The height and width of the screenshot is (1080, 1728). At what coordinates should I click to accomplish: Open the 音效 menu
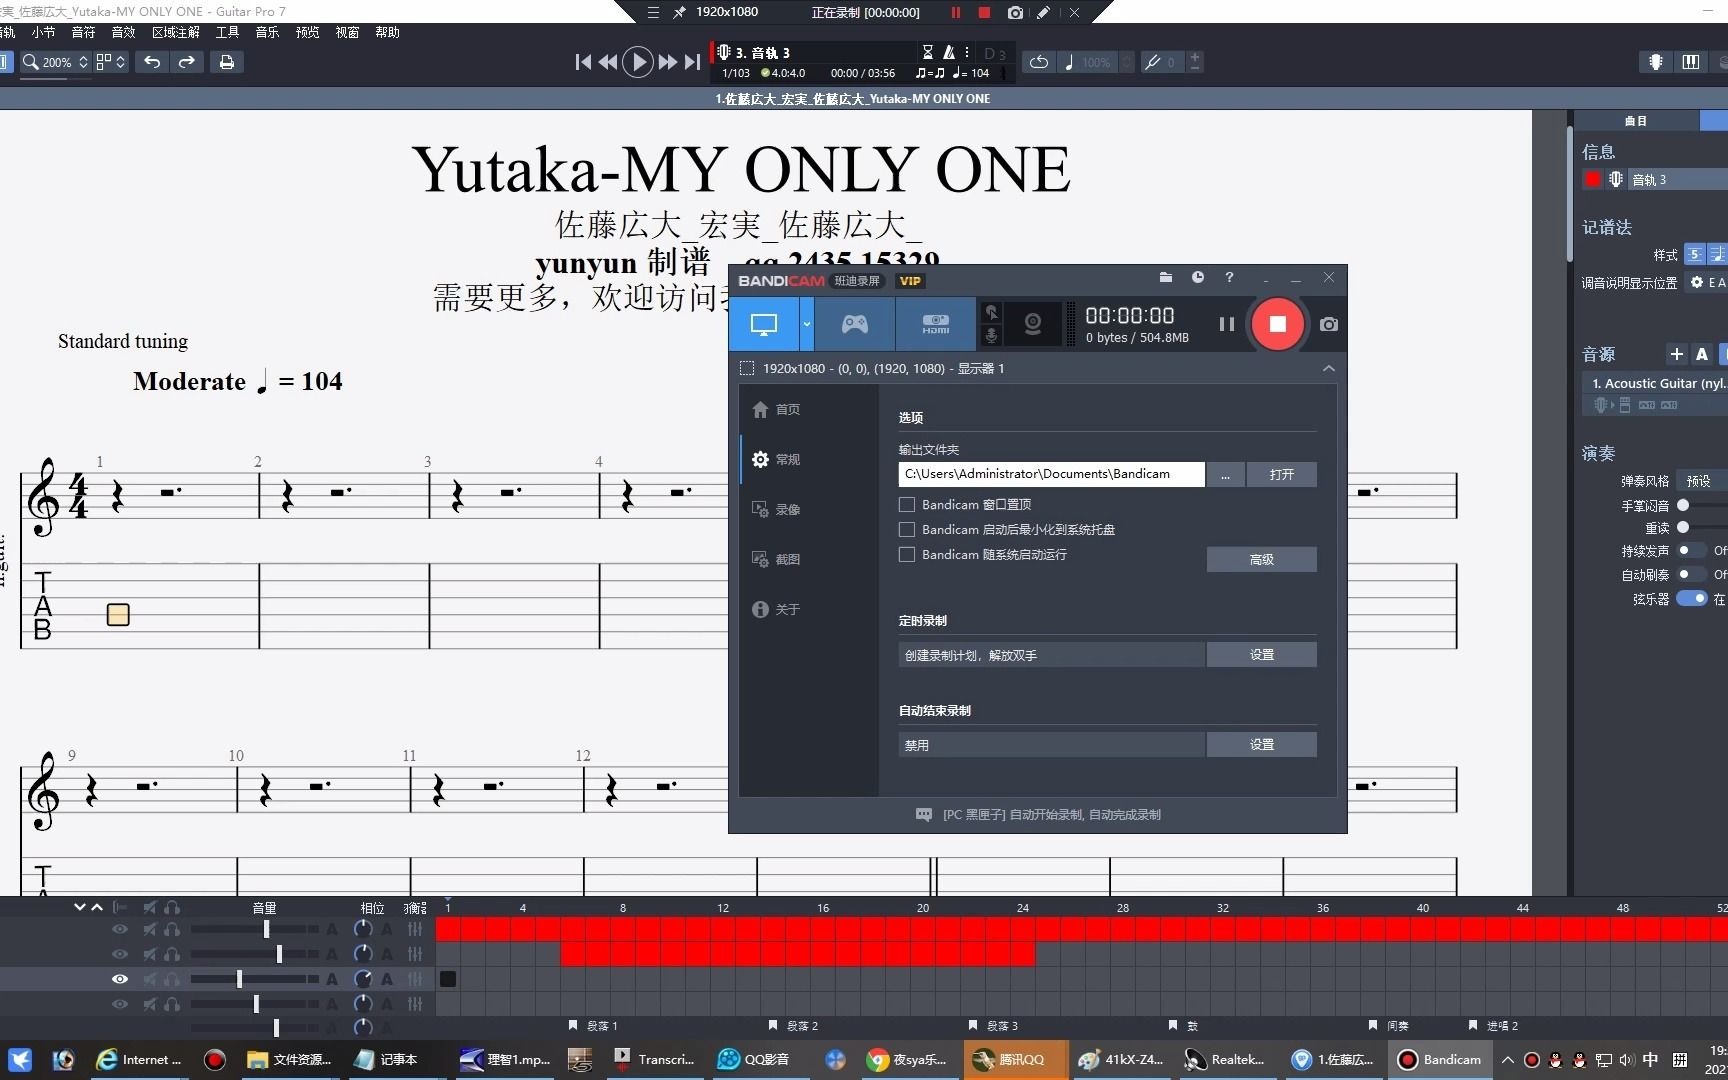coord(123,32)
